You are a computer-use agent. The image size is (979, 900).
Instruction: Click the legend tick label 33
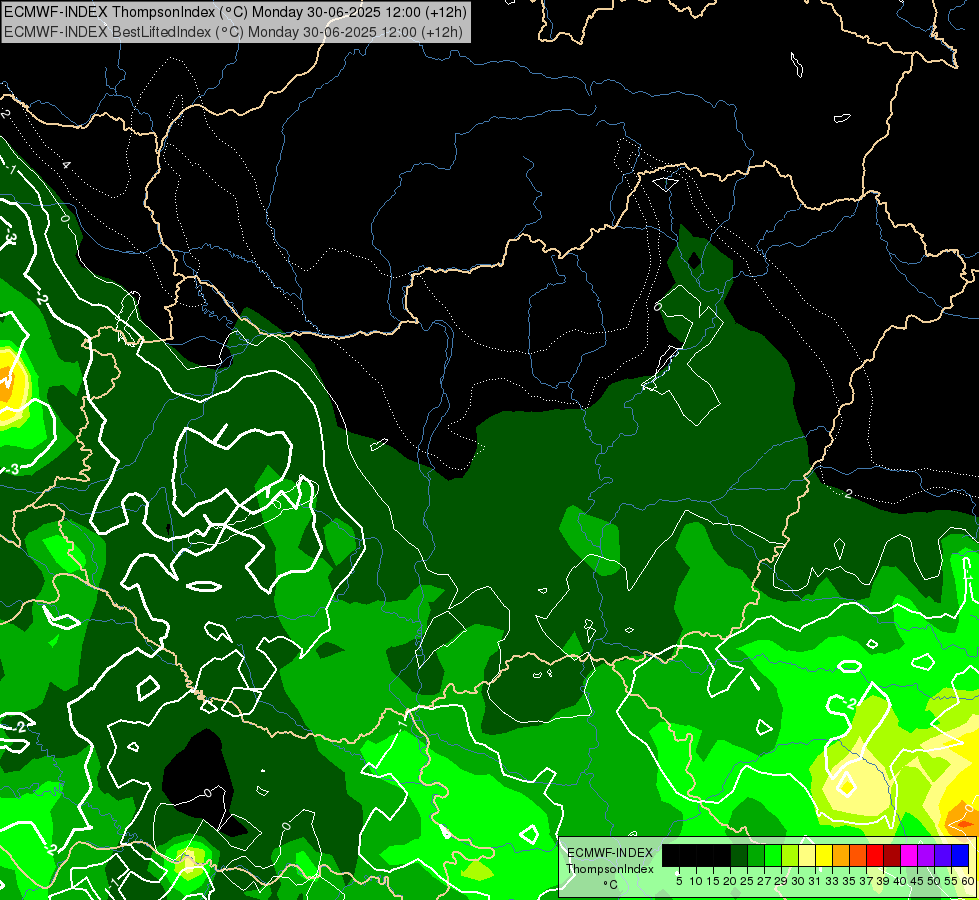832,881
